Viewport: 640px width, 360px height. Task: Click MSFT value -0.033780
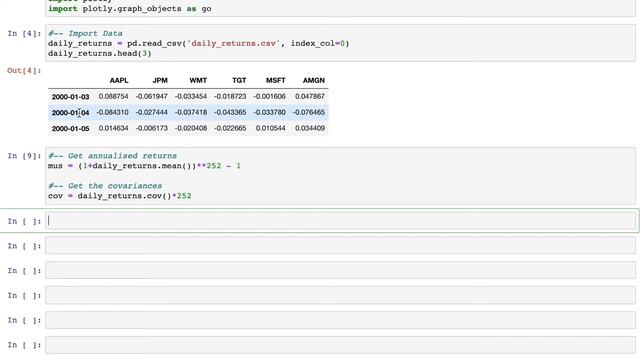pyautogui.click(x=269, y=112)
